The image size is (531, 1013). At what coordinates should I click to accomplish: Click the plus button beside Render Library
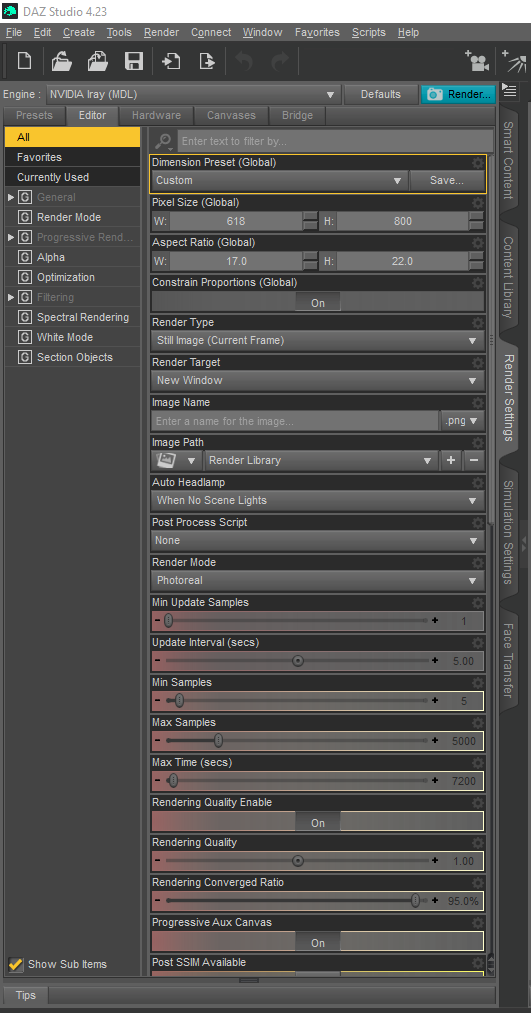click(451, 461)
